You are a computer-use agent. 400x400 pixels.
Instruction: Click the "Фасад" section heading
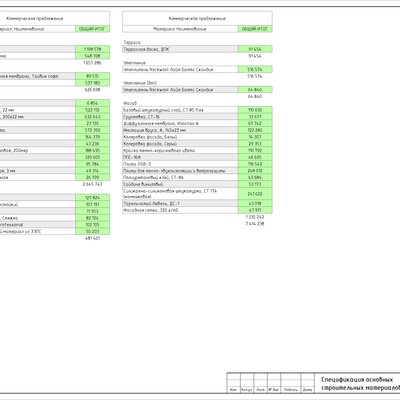pyautogui.click(x=130, y=103)
